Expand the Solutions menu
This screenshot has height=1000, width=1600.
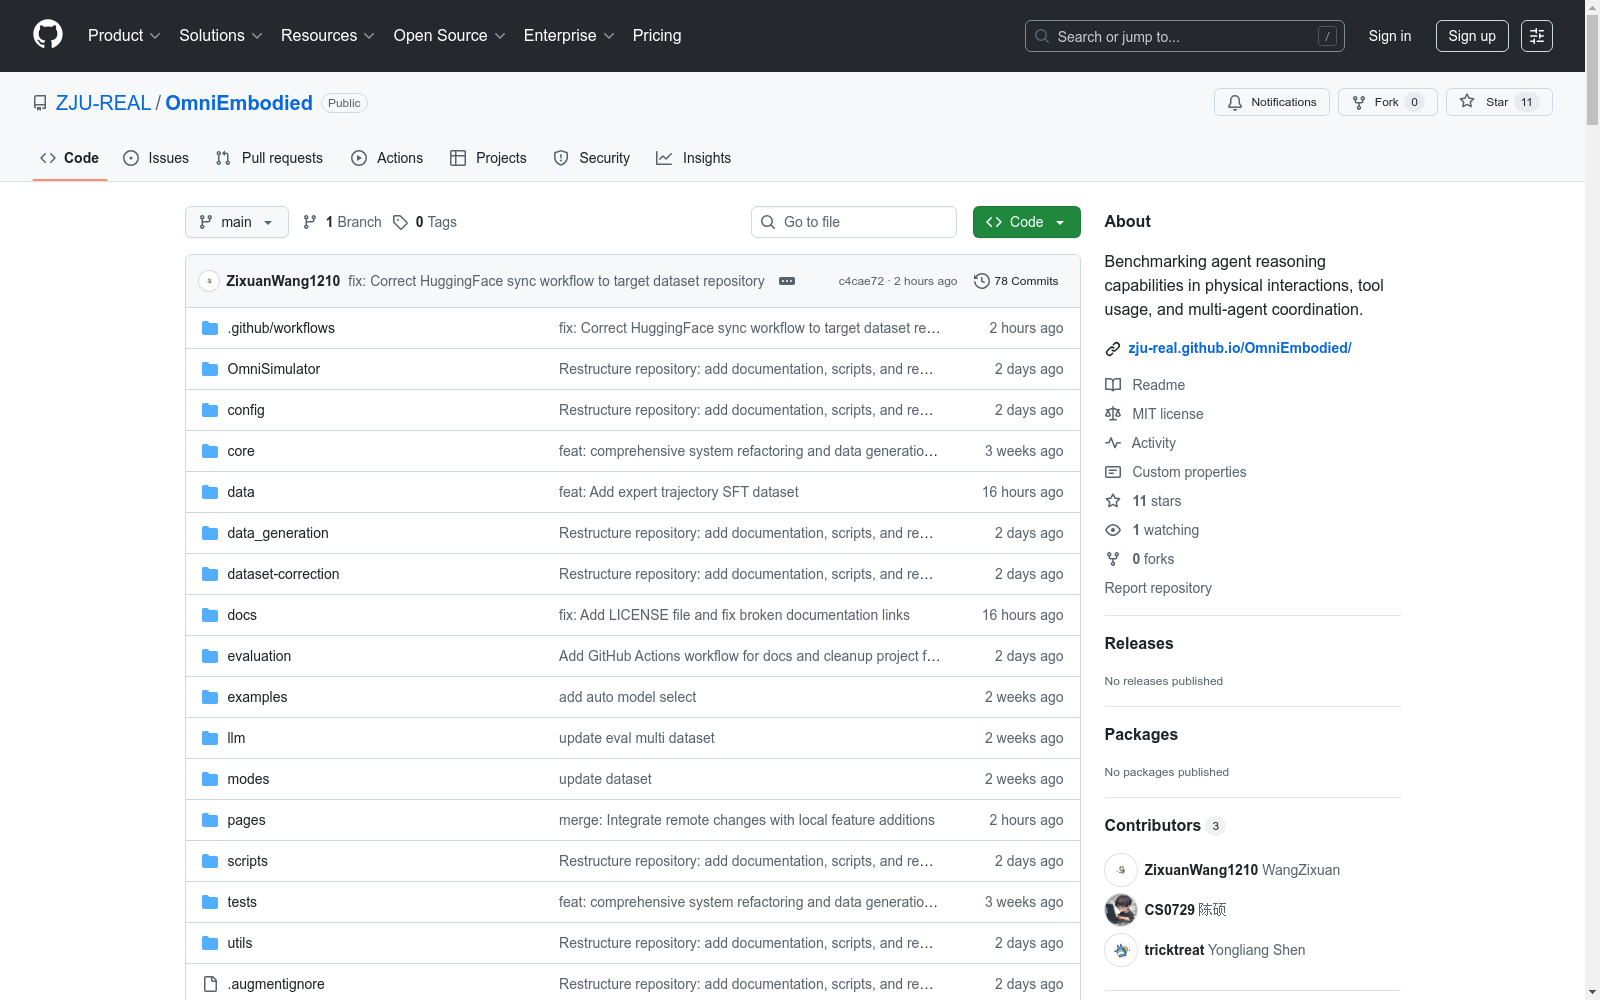221,36
